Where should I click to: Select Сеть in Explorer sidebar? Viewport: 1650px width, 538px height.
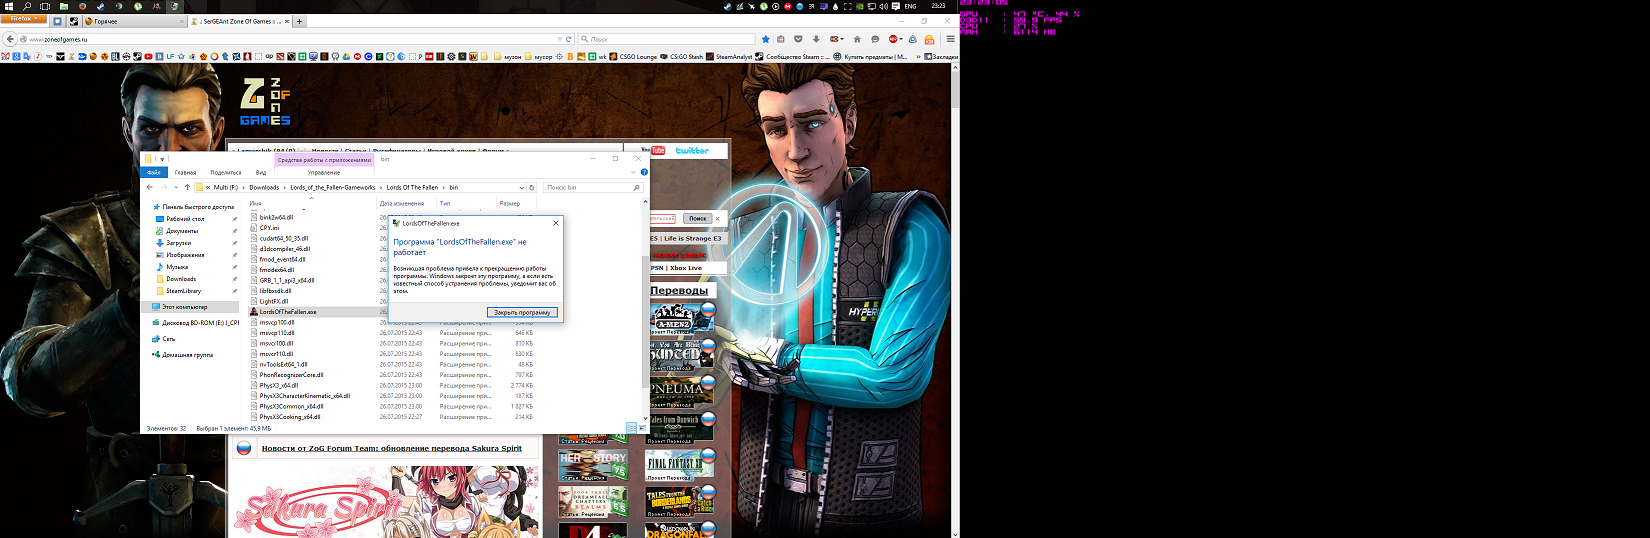point(168,339)
